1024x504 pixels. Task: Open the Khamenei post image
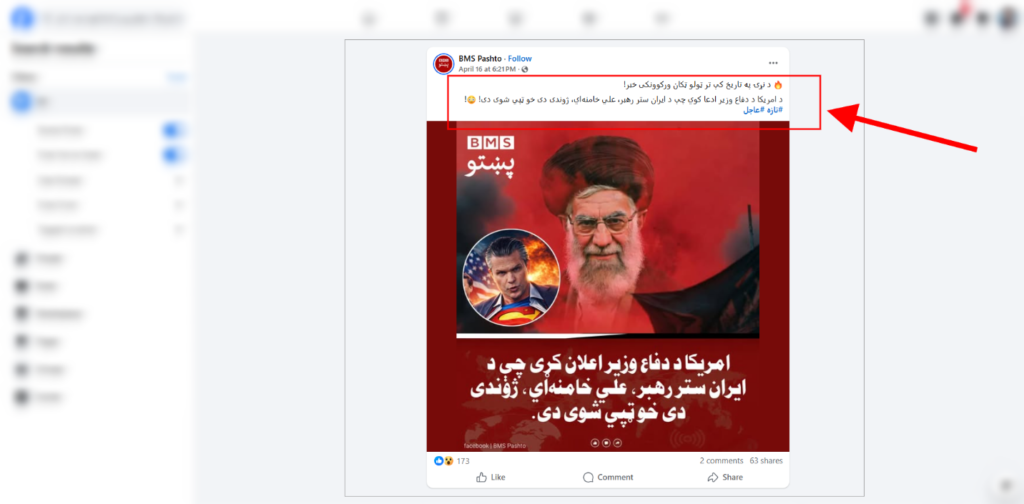[x=607, y=286]
